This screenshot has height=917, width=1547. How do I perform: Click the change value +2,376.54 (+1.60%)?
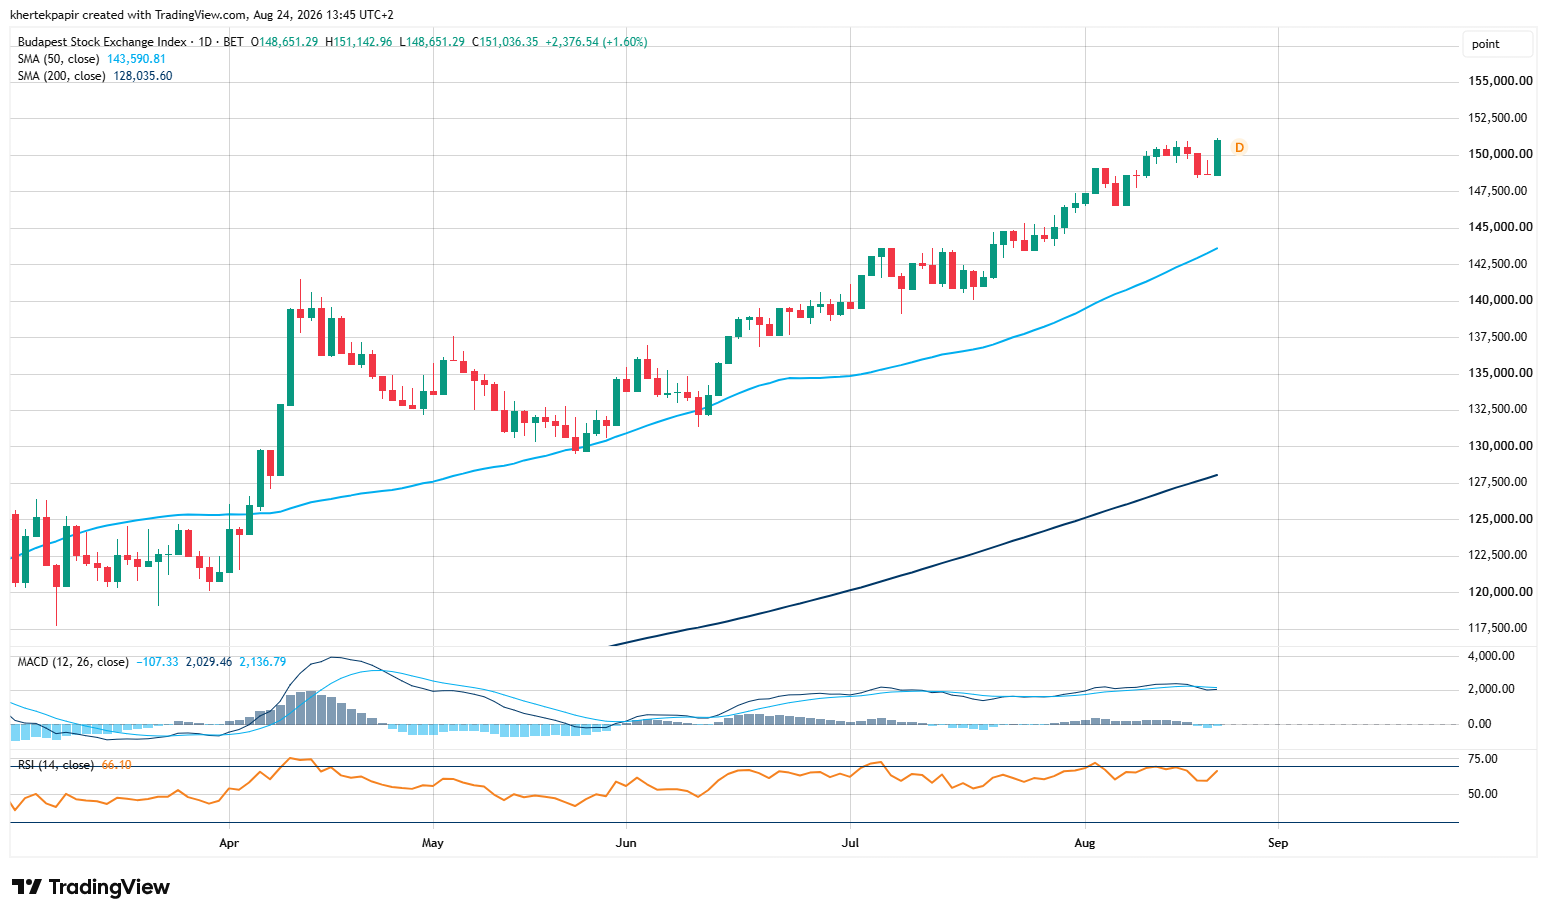[596, 42]
